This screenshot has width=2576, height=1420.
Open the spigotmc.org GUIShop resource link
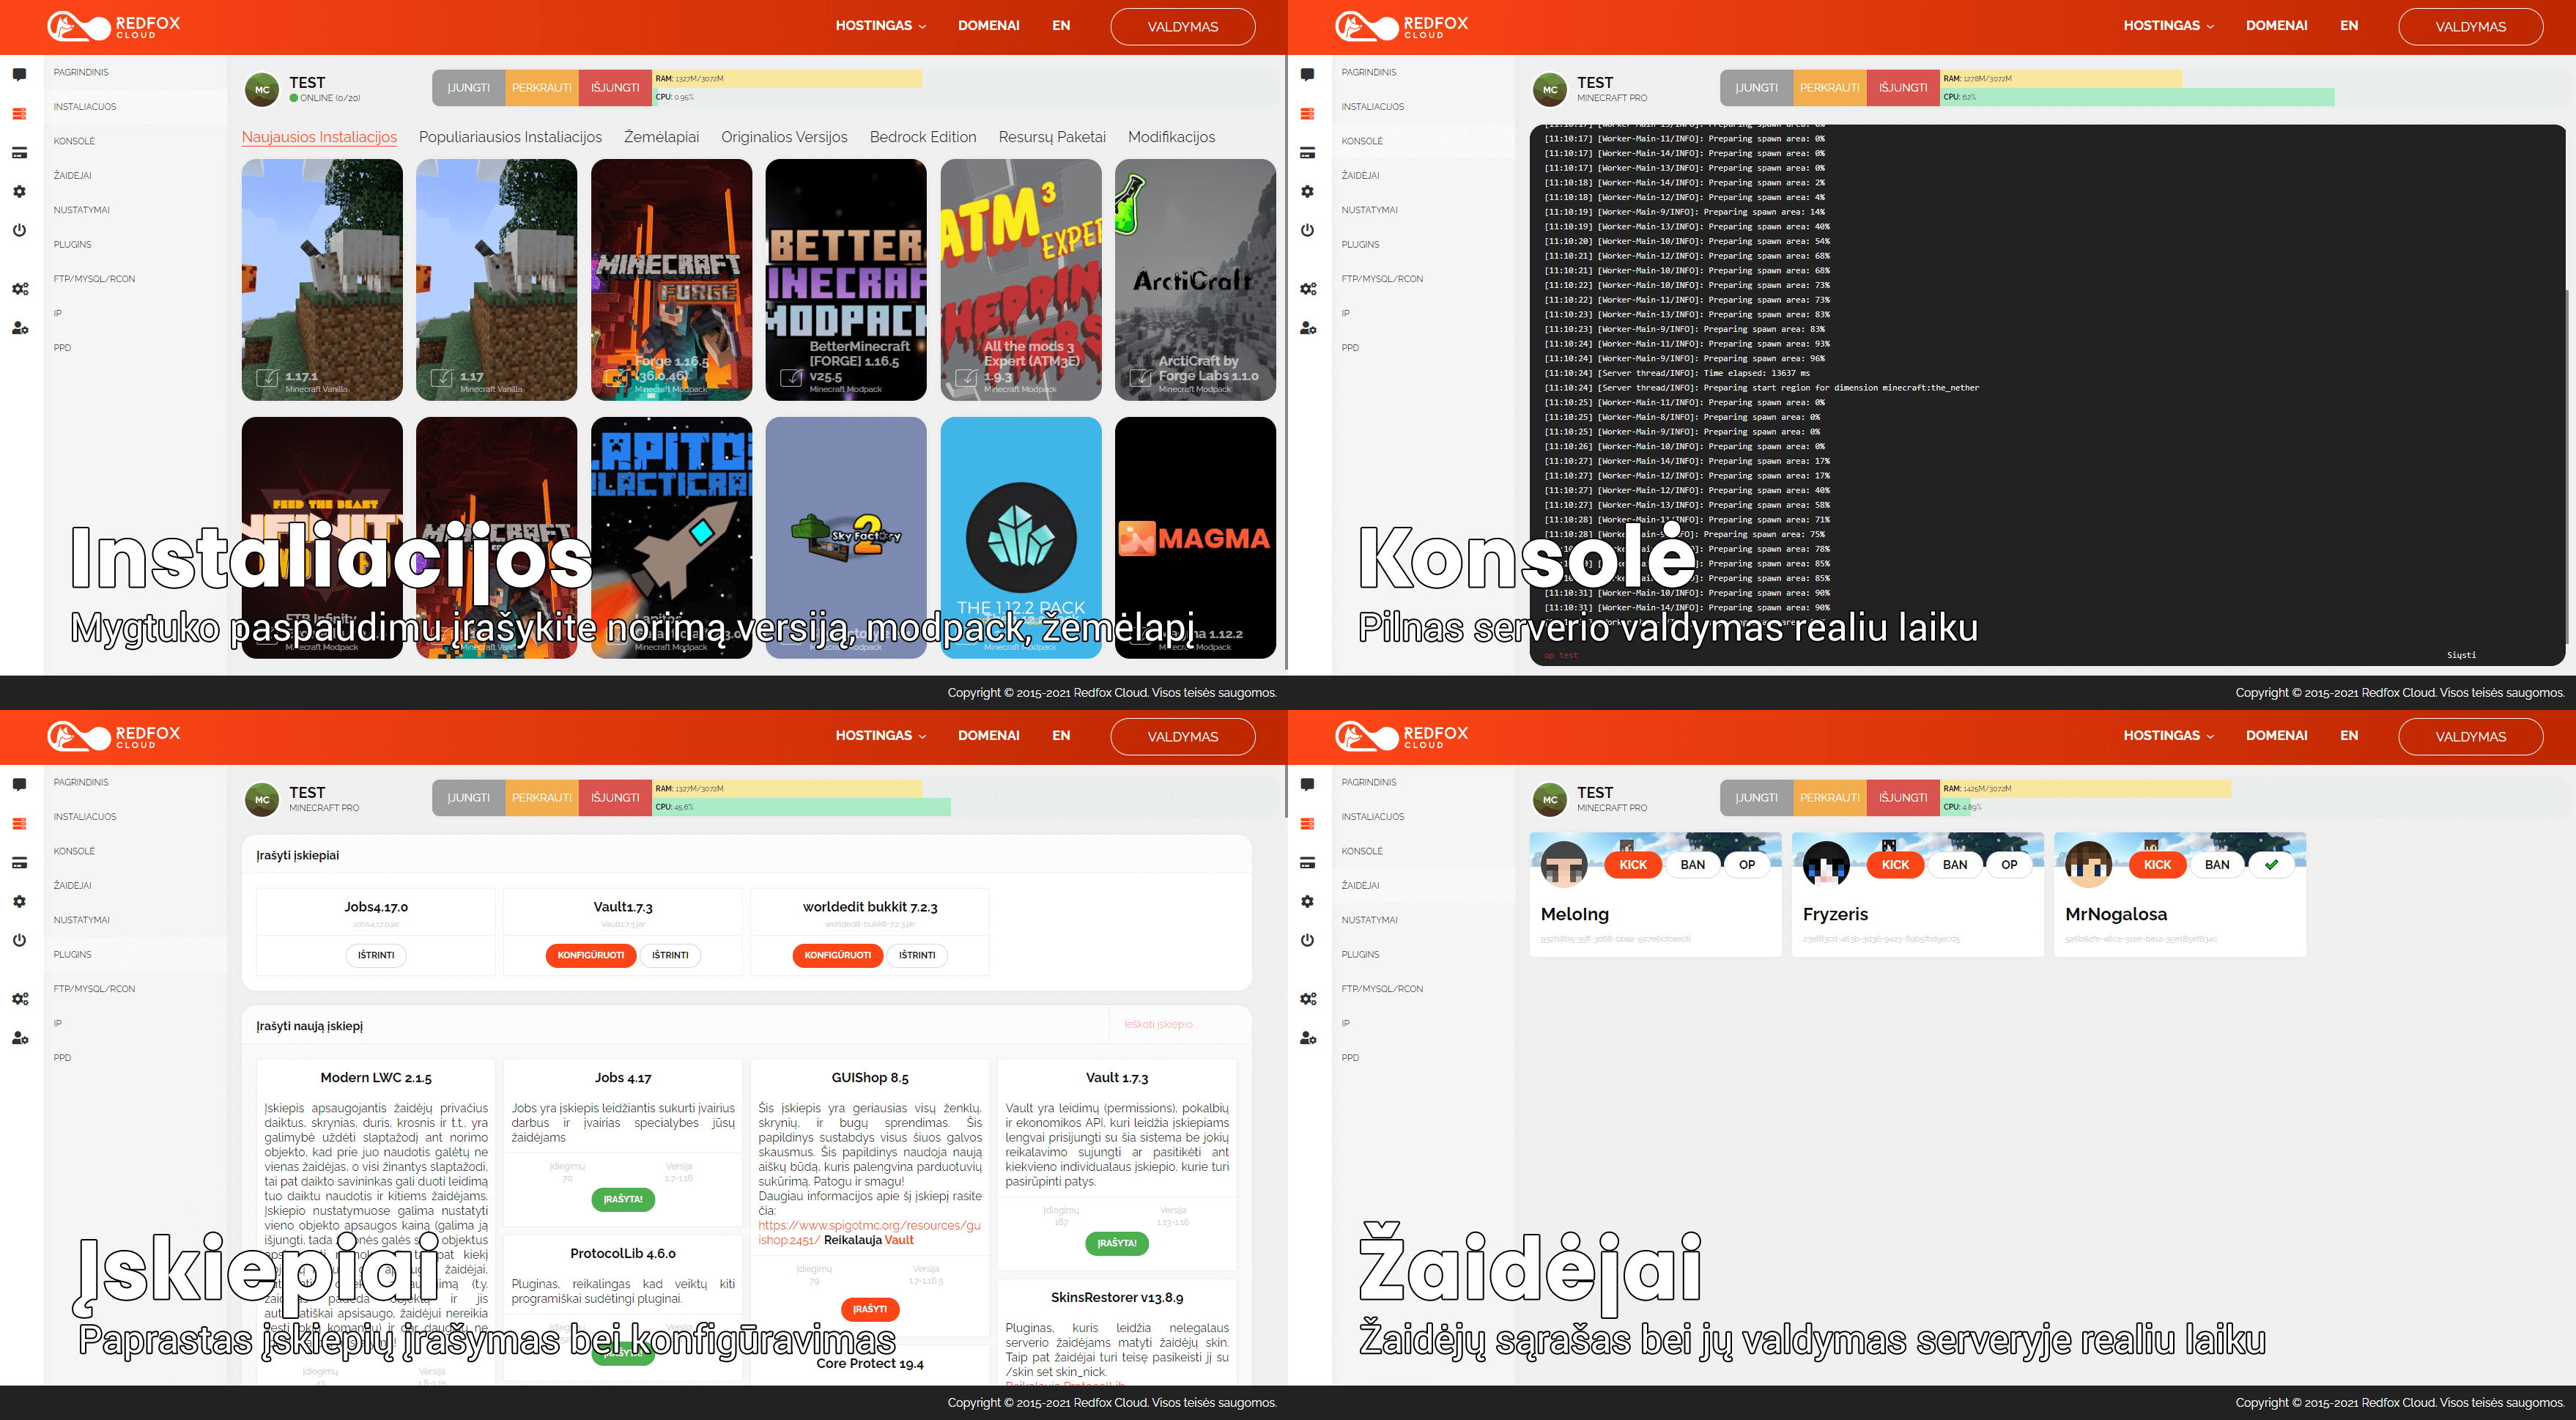point(869,1233)
